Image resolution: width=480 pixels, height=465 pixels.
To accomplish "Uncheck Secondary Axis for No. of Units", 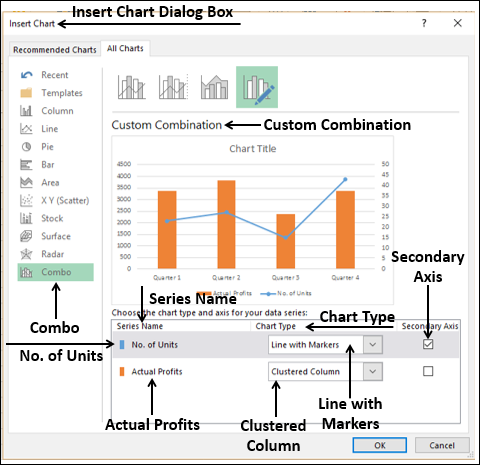I will [428, 344].
